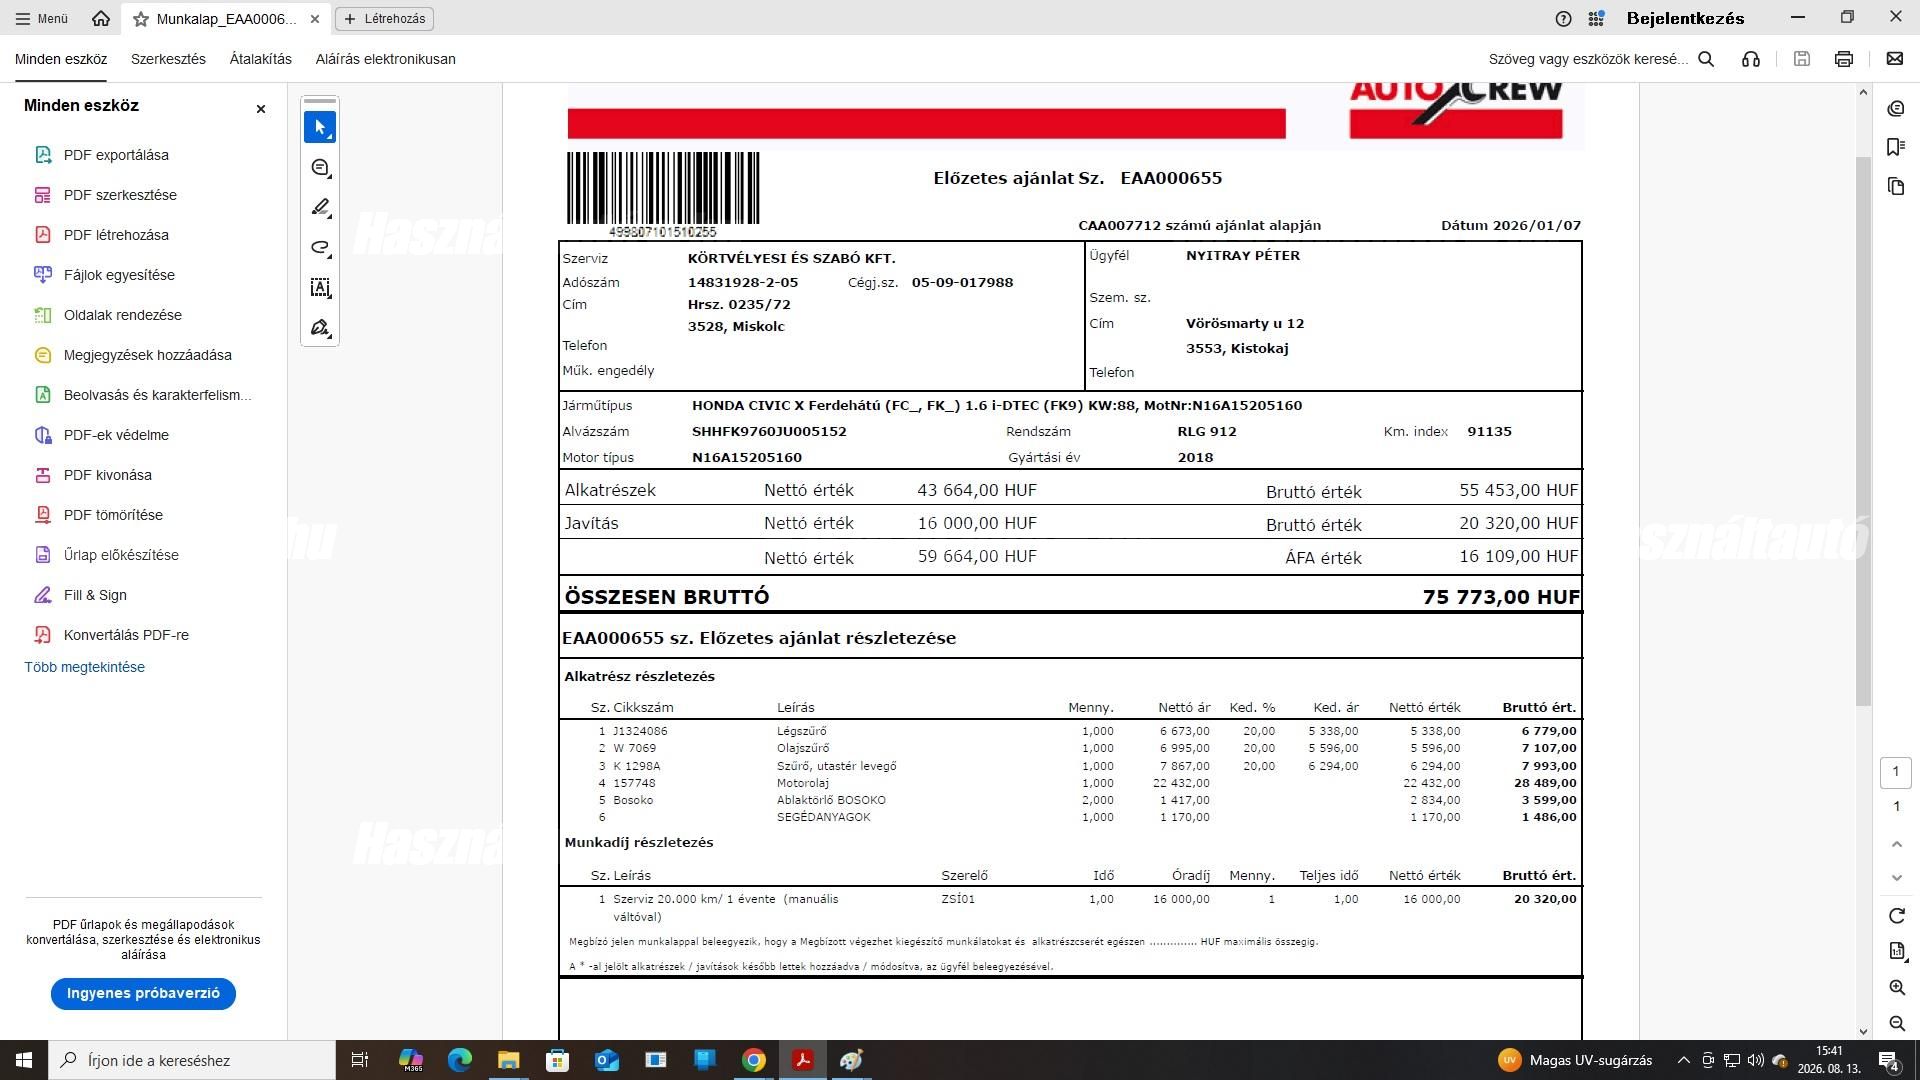
Task: Open the bookmarks panel icon
Action: pyautogui.click(x=1896, y=147)
